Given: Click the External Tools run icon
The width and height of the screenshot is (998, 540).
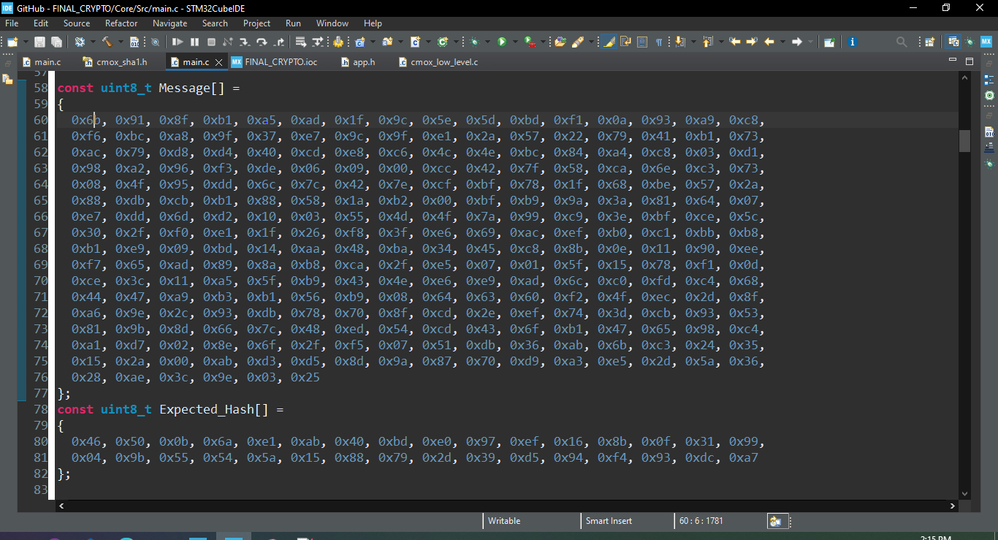Looking at the screenshot, I should point(530,41).
